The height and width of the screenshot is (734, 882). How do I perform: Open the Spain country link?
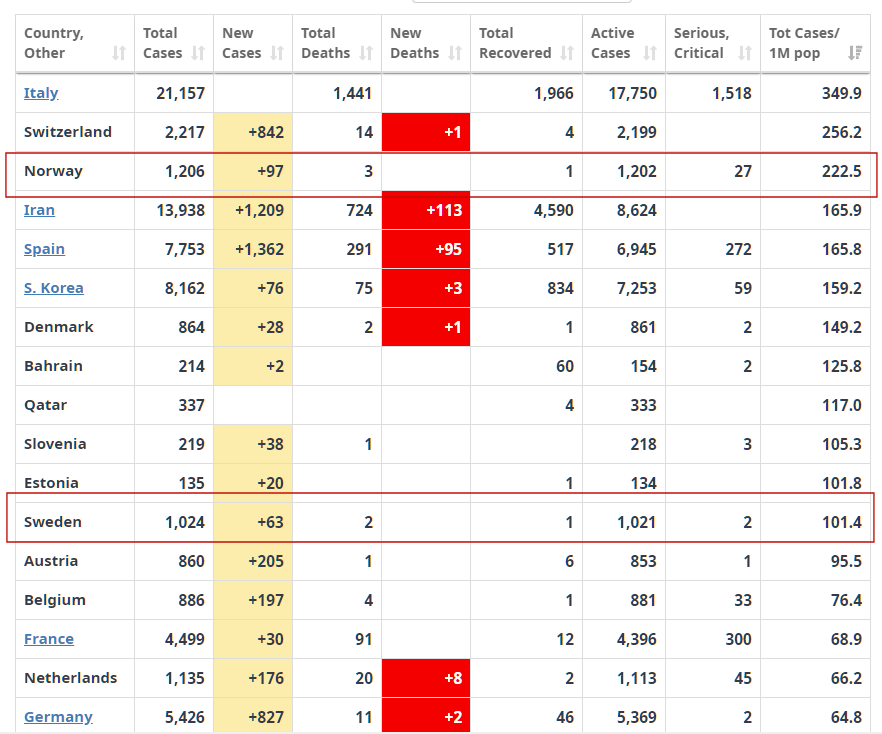pyautogui.click(x=44, y=249)
